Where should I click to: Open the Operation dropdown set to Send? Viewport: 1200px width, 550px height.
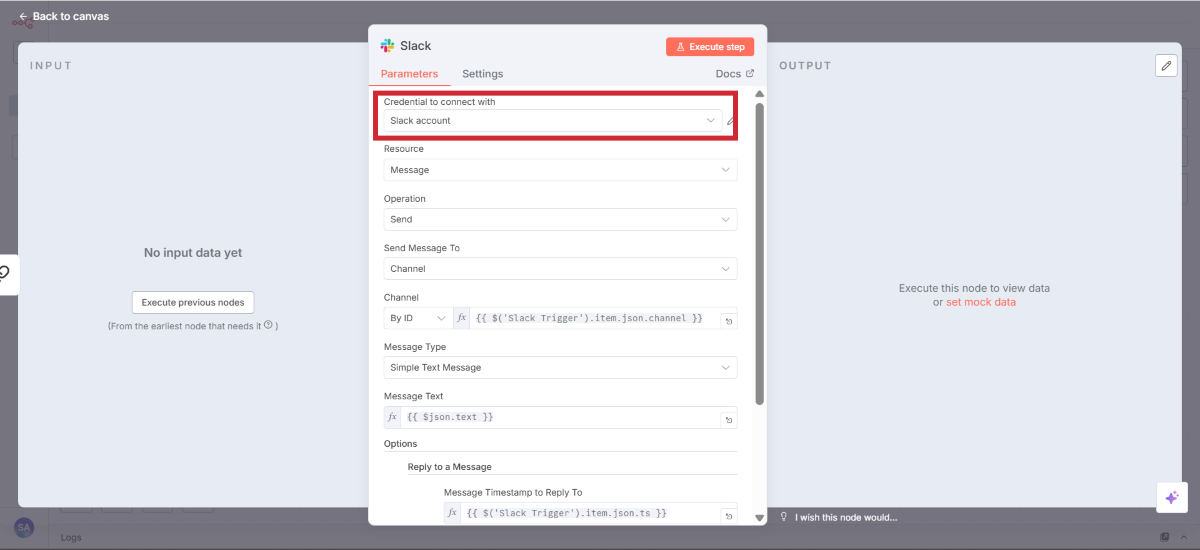point(560,219)
